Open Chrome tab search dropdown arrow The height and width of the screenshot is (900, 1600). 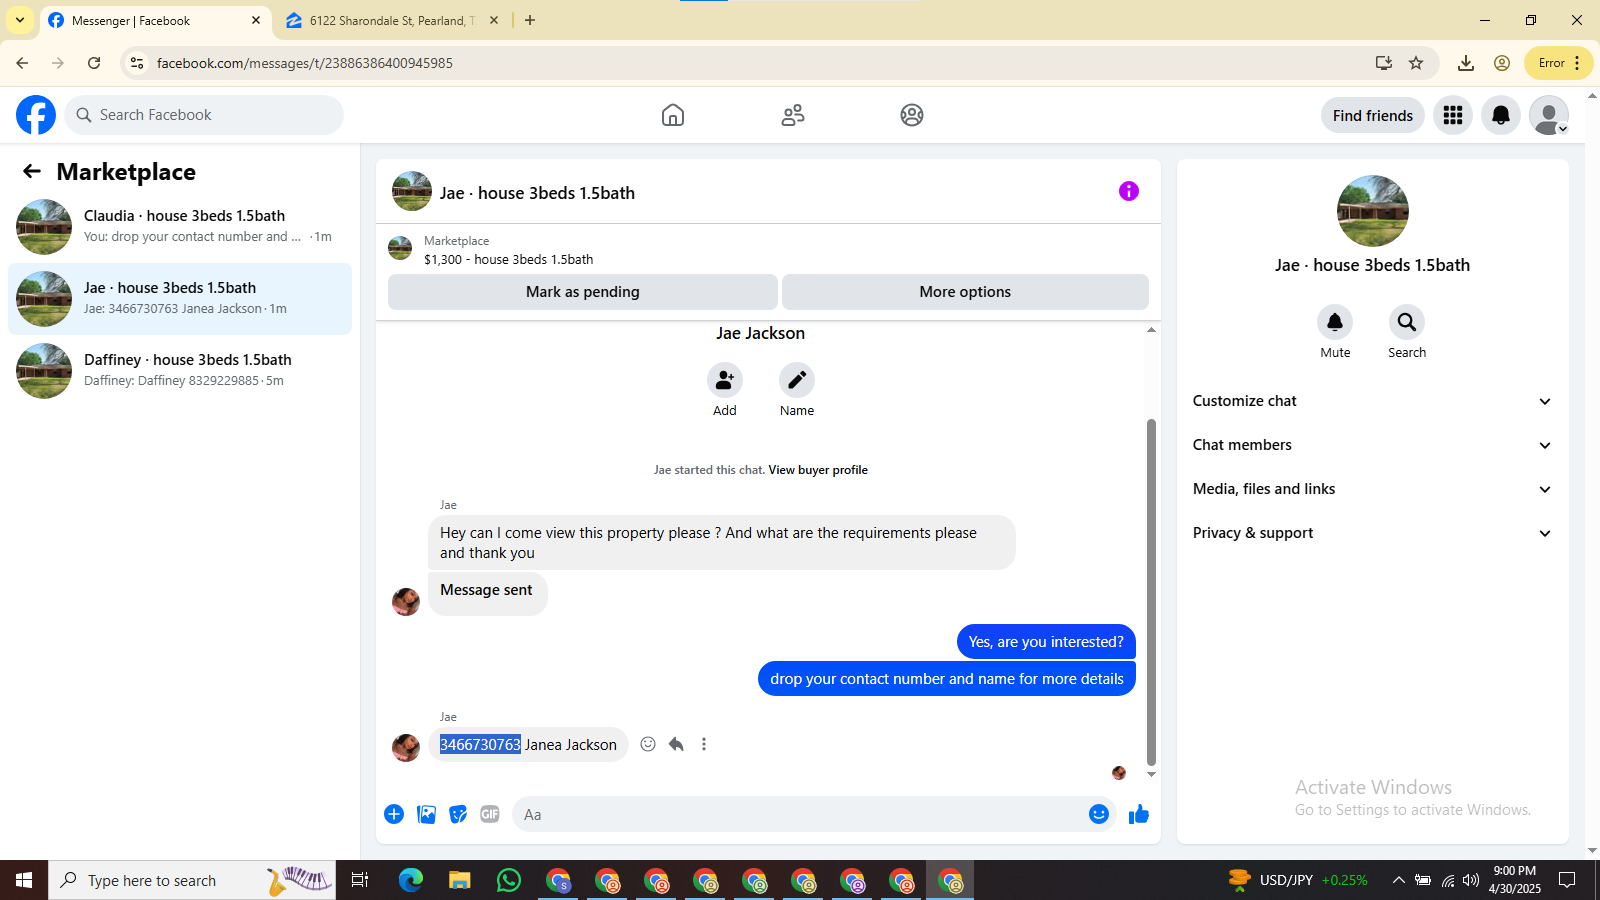[20, 20]
